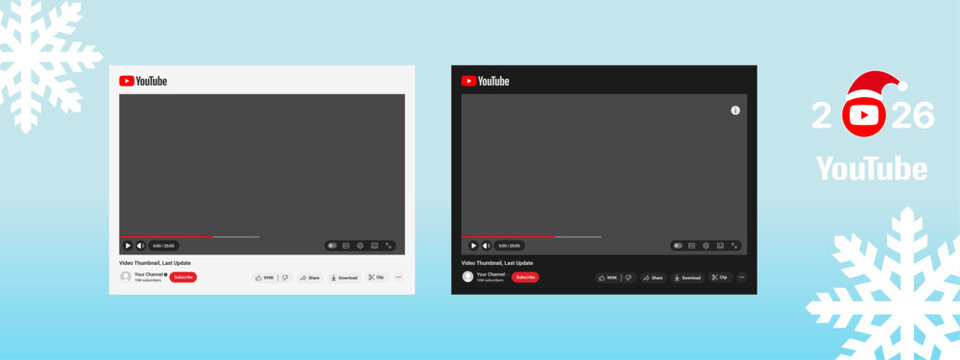960x360 pixels.
Task: Play the video in the light player
Action: 128,246
